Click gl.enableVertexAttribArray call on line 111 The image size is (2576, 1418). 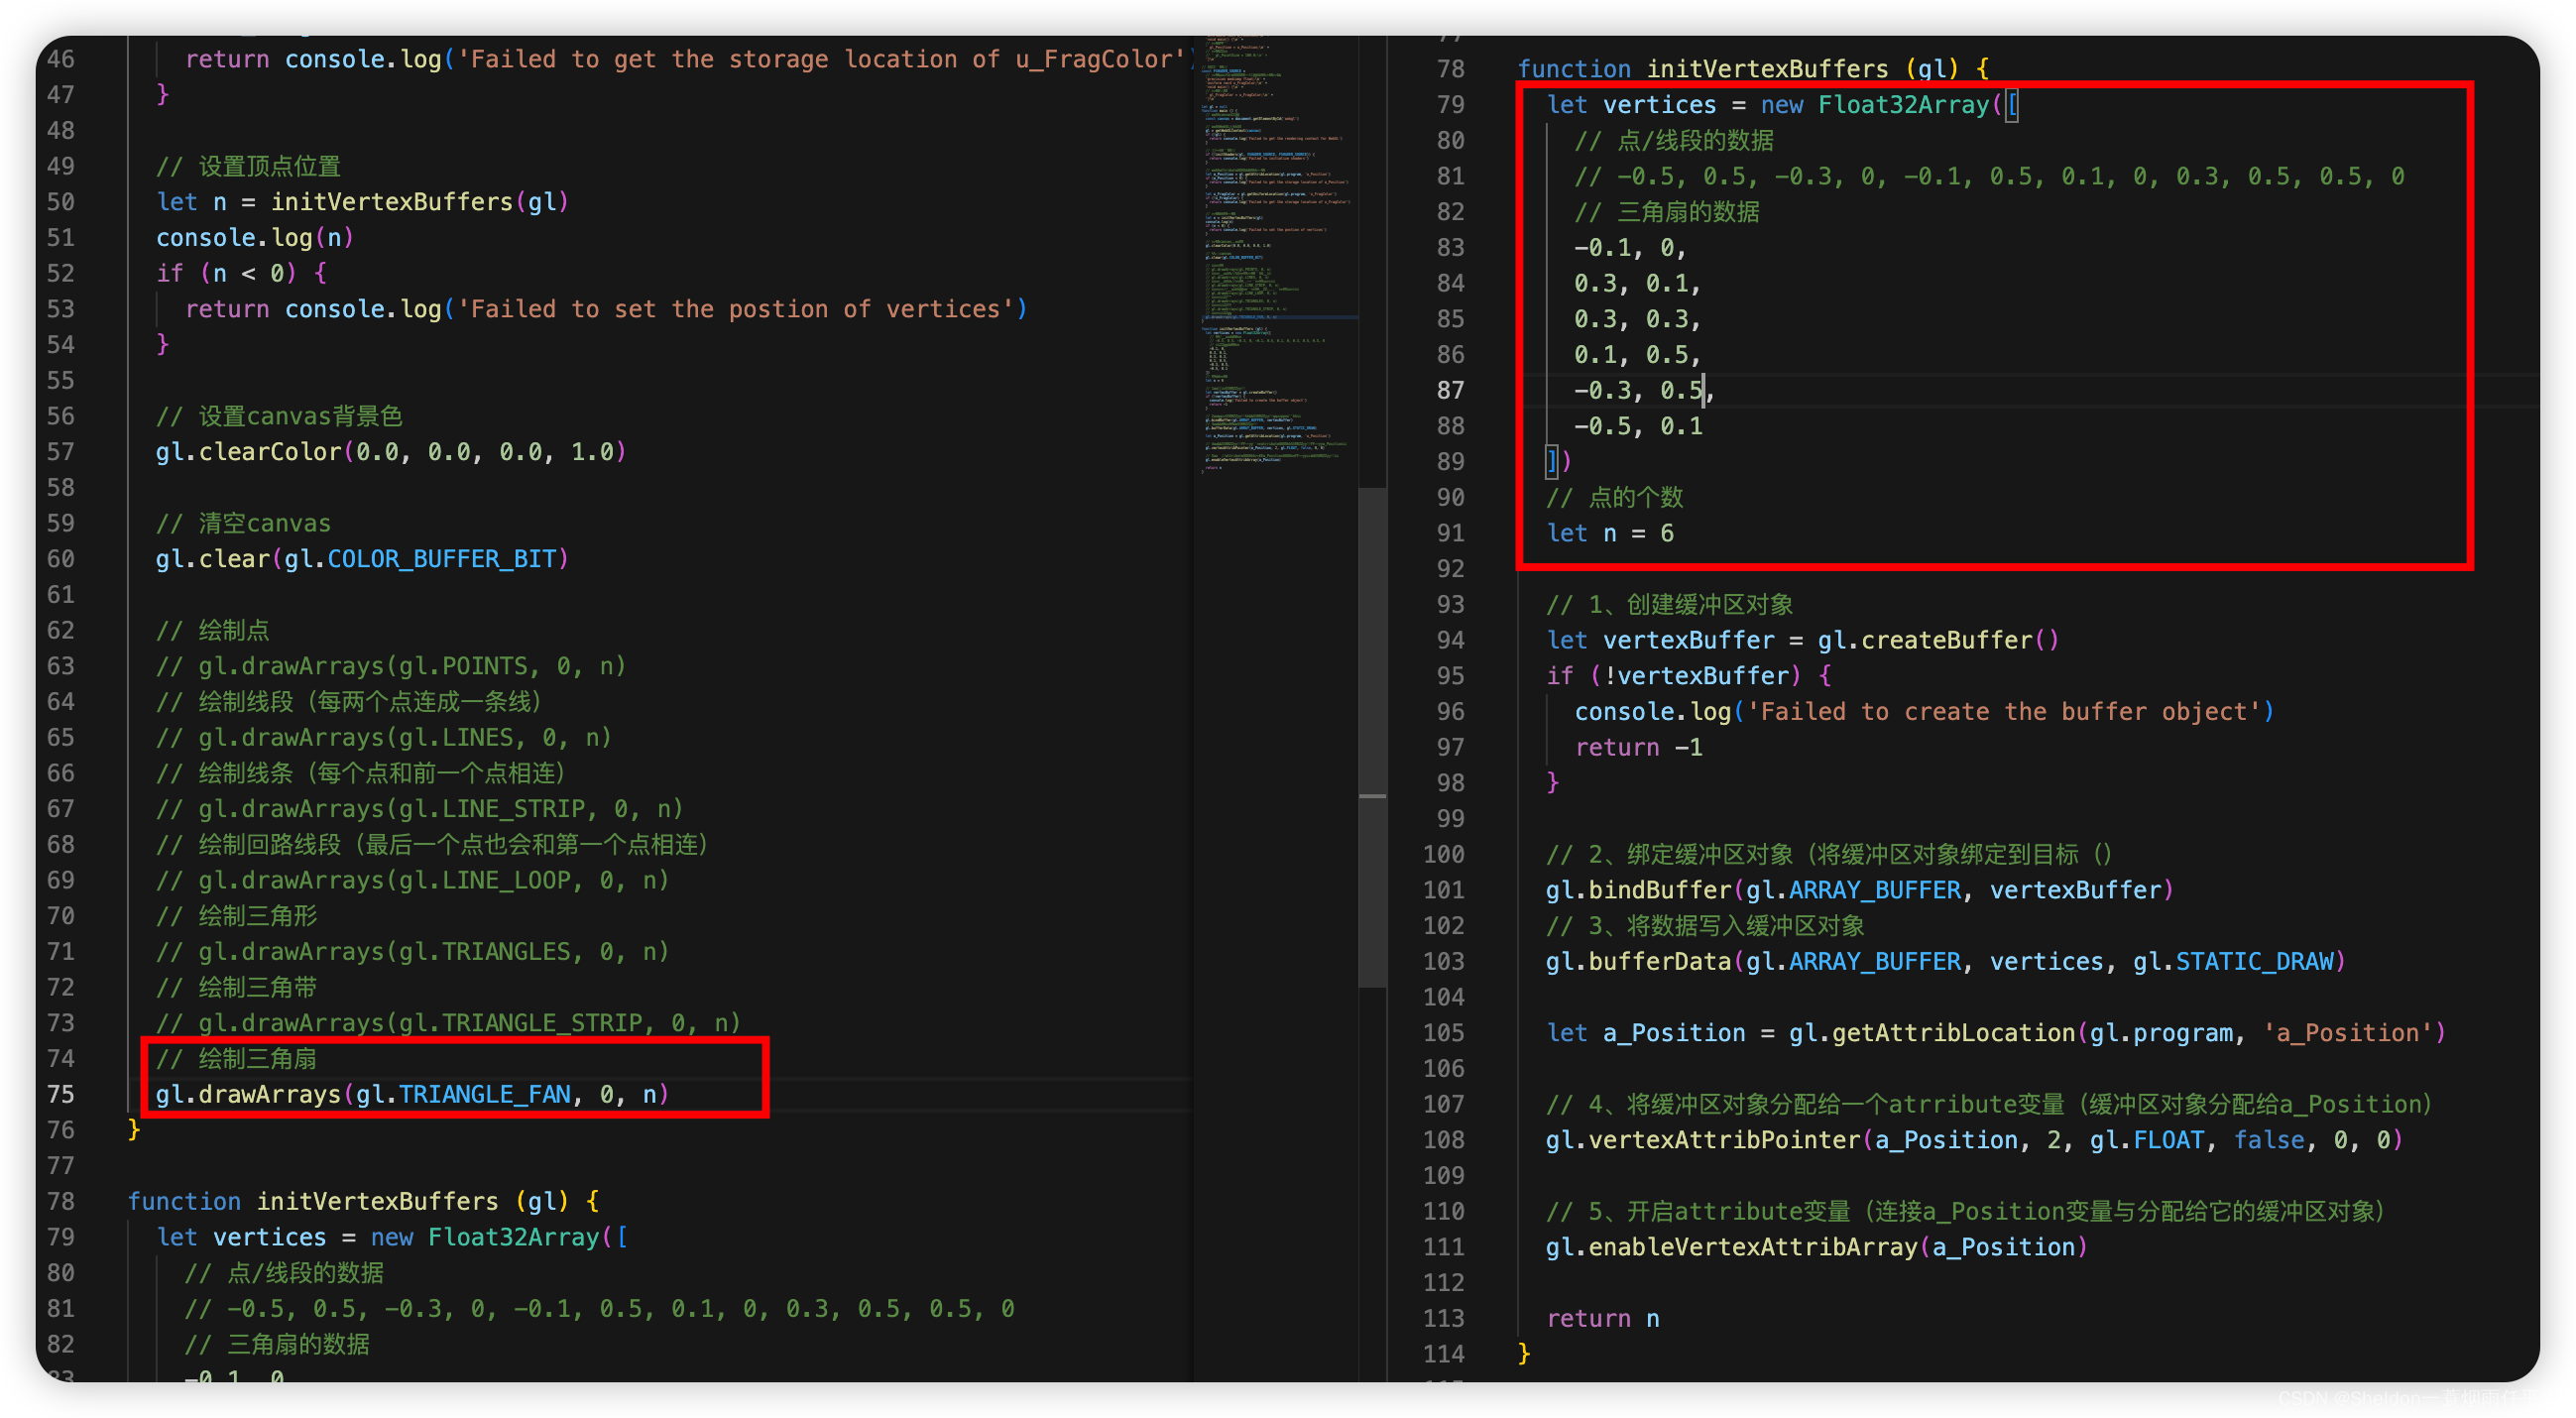pyautogui.click(x=1730, y=1247)
